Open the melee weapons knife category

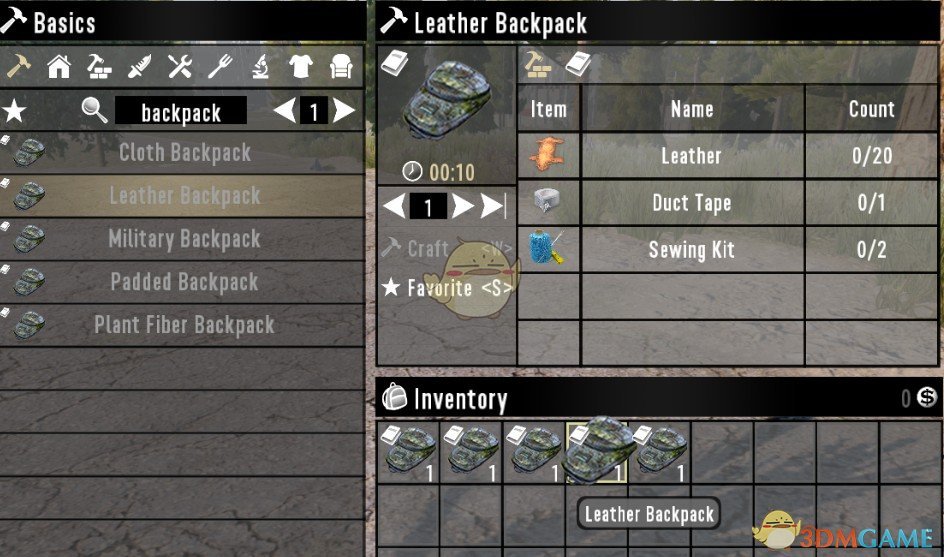point(140,66)
